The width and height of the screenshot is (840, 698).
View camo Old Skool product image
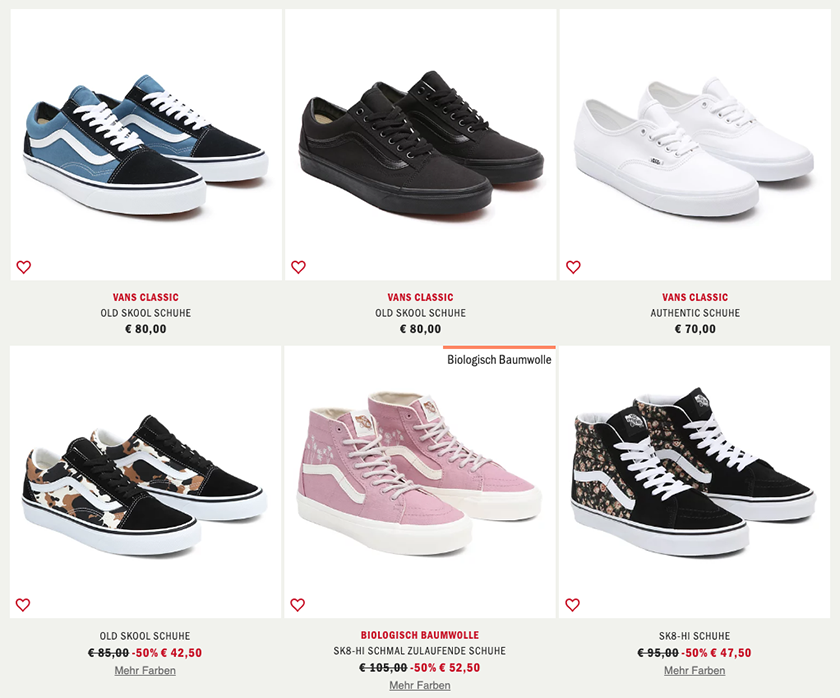click(x=145, y=482)
